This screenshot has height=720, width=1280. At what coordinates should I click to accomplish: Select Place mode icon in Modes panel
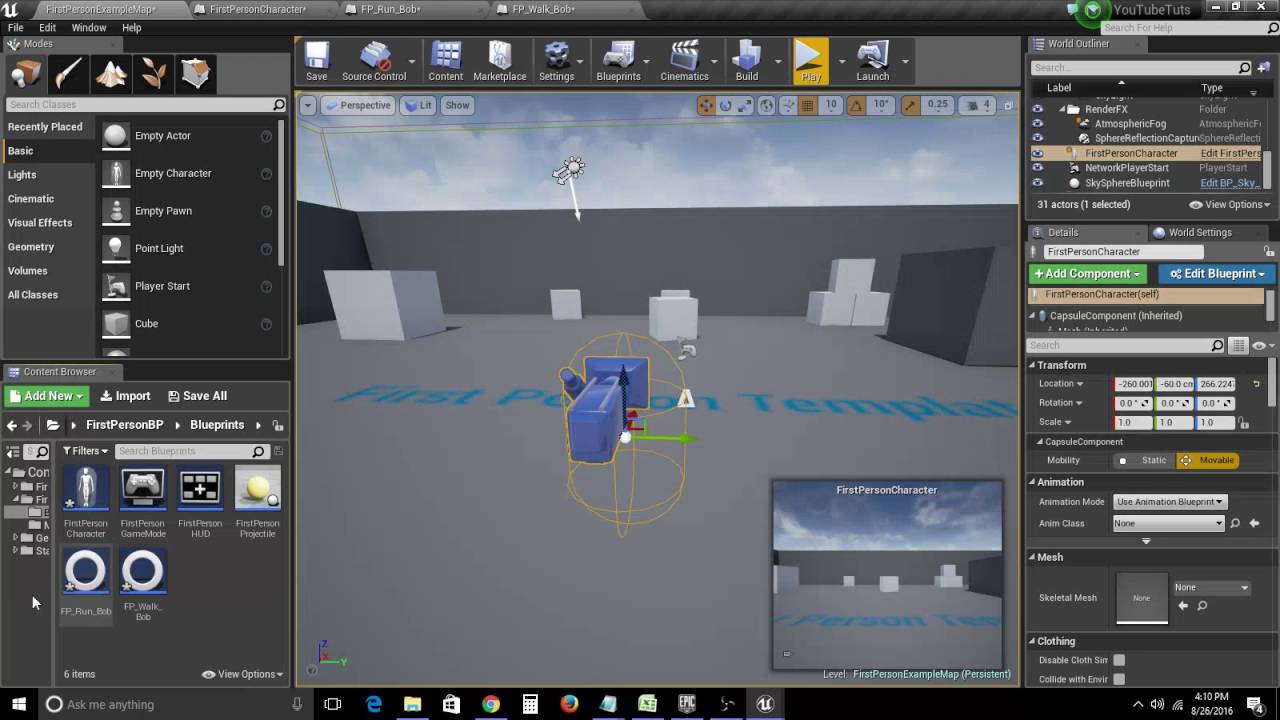click(26, 74)
